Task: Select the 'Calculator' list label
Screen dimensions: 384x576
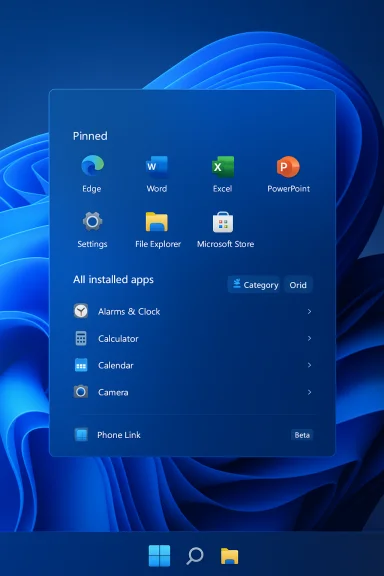Action: tap(118, 338)
